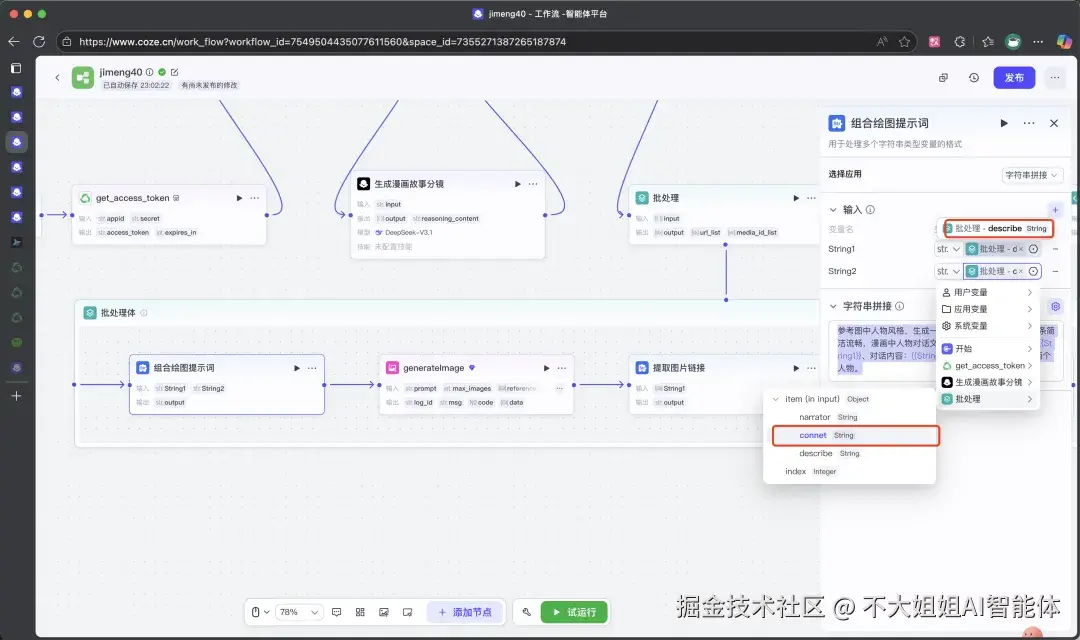
Task: Run the 提取图片链接 node
Action: tap(796, 368)
